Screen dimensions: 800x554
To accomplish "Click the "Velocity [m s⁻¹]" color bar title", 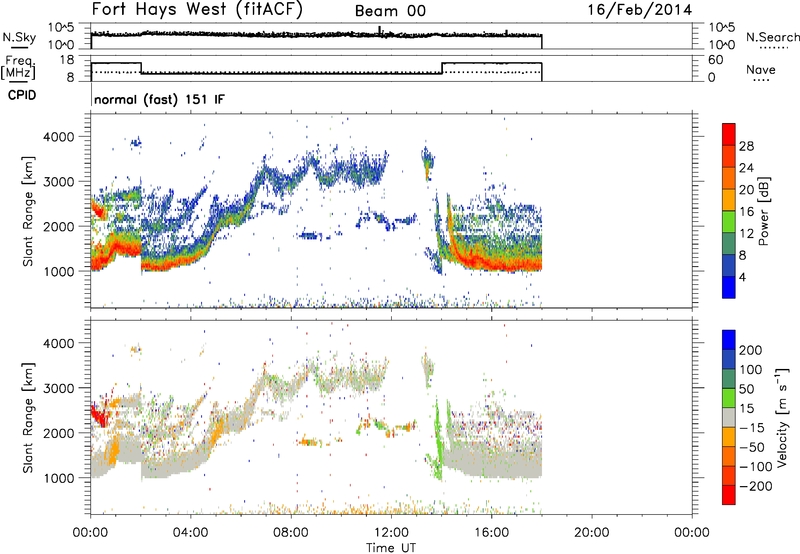I will (x=782, y=417).
